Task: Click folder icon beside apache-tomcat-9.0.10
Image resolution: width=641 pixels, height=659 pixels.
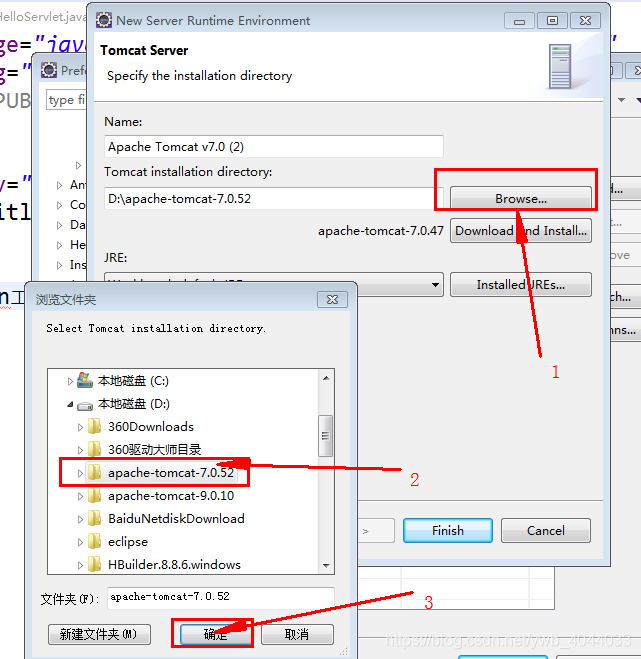Action: click(95, 495)
